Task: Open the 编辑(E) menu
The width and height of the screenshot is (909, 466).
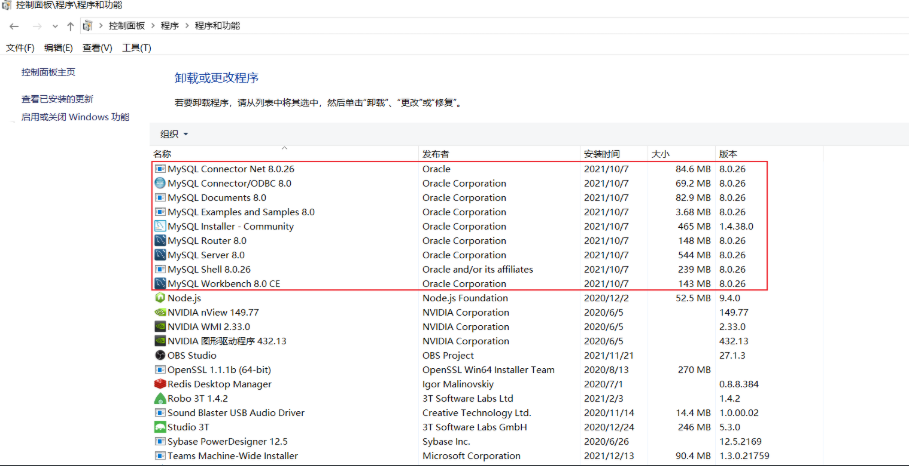Action: (59, 48)
